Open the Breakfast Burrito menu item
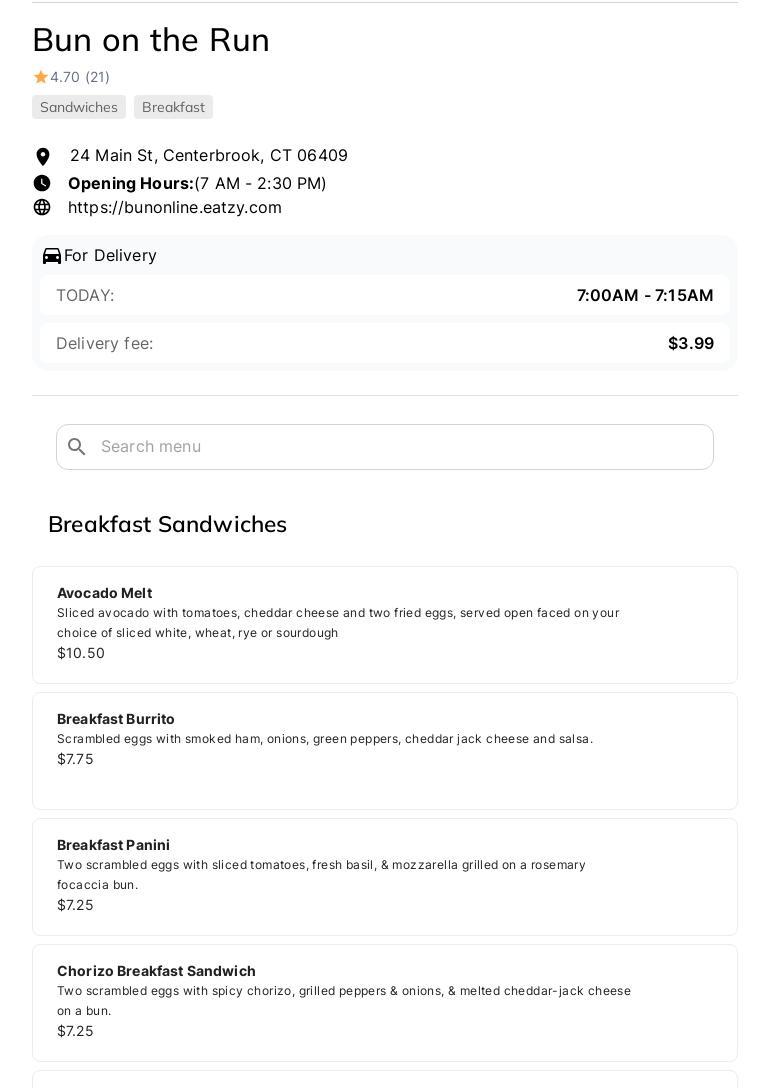Viewport: 770px width, 1088px height. (x=385, y=750)
